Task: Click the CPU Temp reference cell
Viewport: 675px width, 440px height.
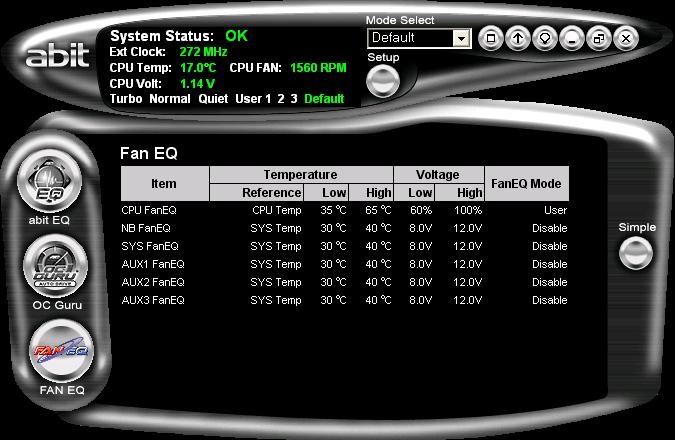Action: point(276,210)
